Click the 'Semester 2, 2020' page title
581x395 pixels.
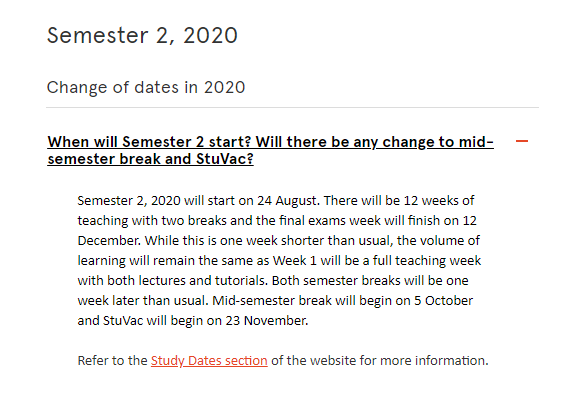pos(142,36)
